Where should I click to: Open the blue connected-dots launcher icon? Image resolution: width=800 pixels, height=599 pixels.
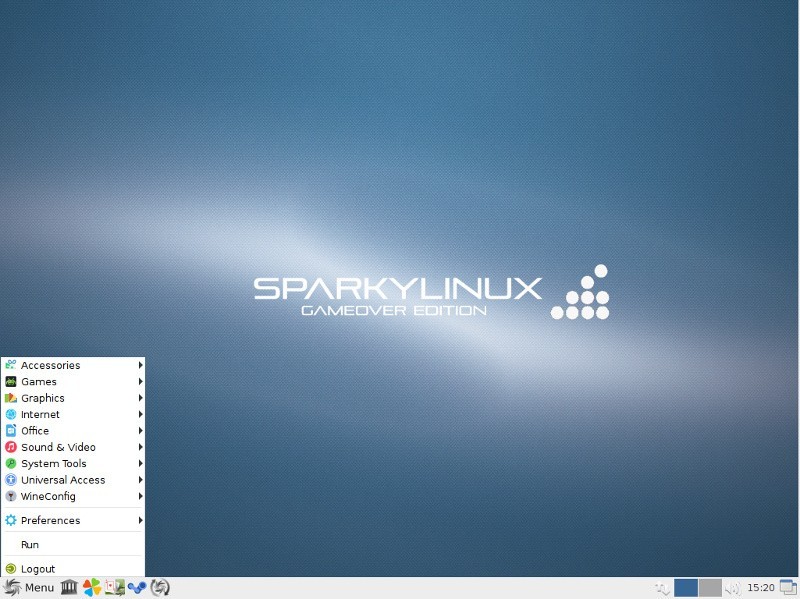point(137,587)
